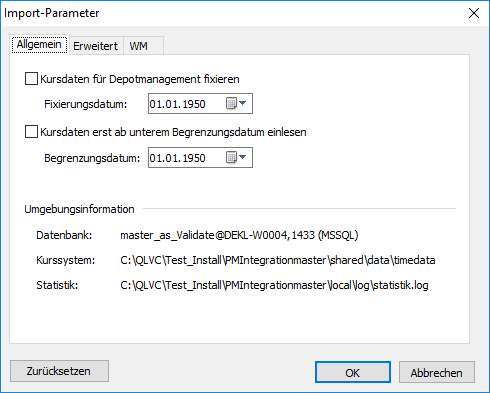Select the Allgemein tab
Screen dimensions: 490x393
tap(39, 44)
